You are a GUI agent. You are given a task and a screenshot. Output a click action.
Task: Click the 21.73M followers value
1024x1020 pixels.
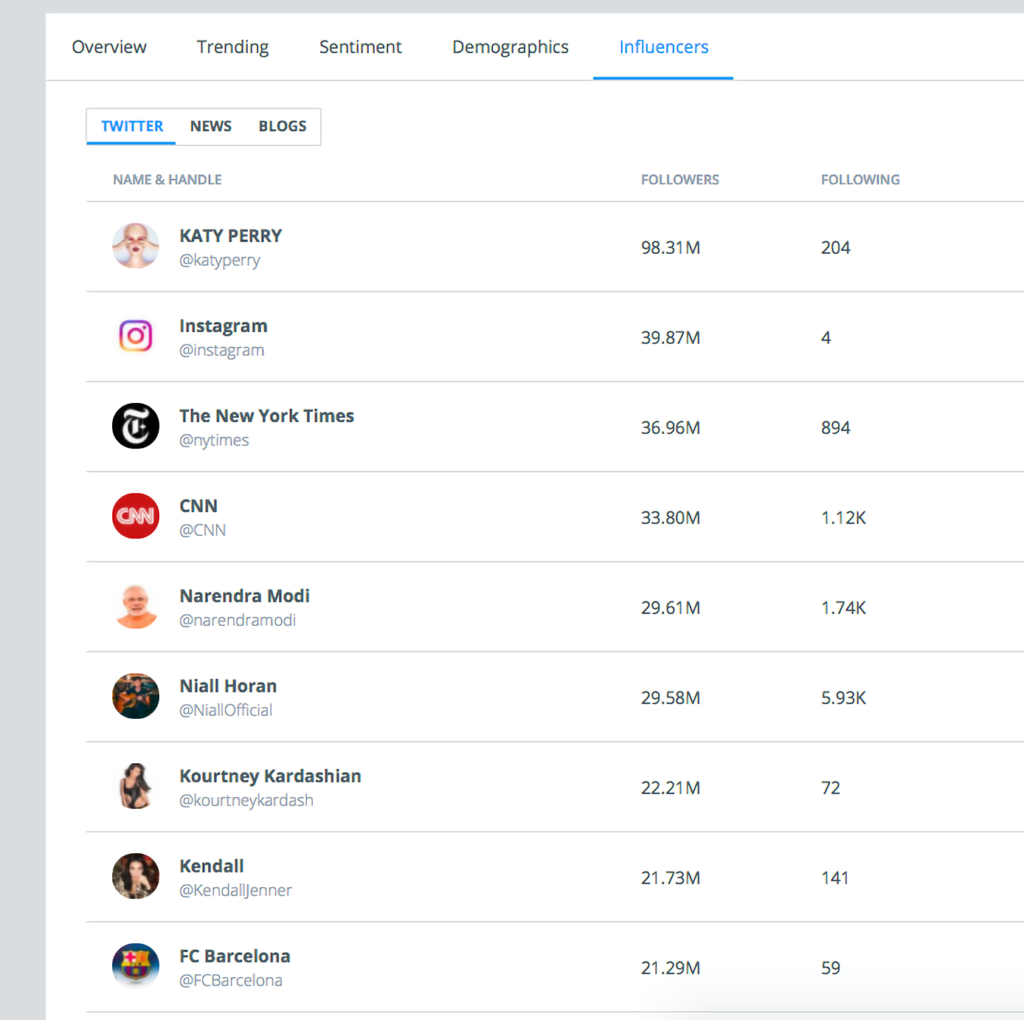[x=670, y=879]
